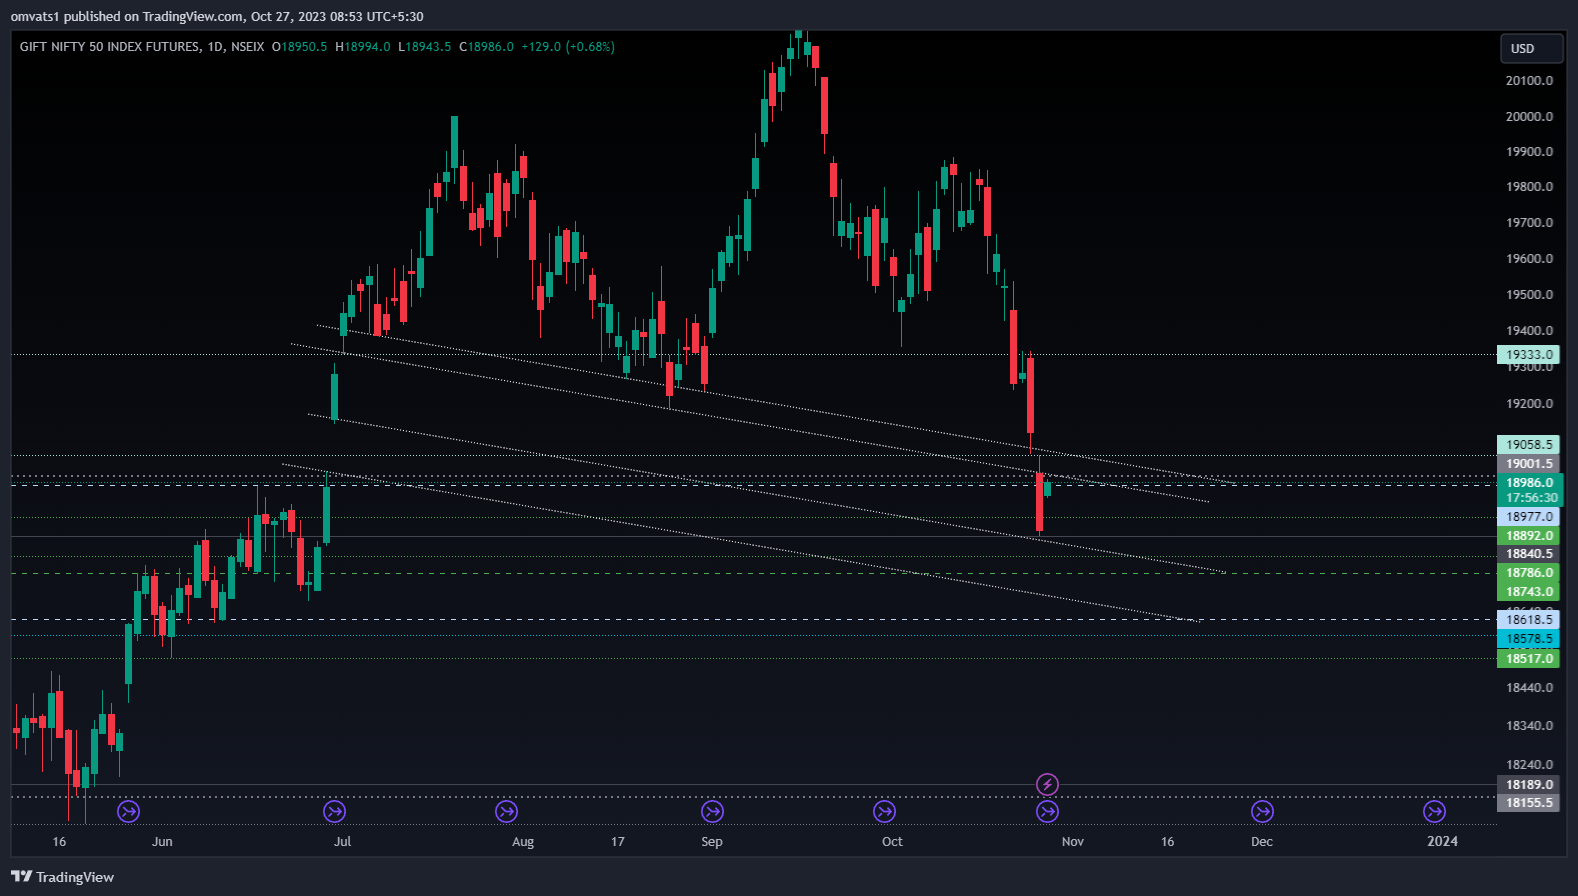The height and width of the screenshot is (896, 1578).
Task: Click the 18240.0 price axis label
Action: point(1529,764)
